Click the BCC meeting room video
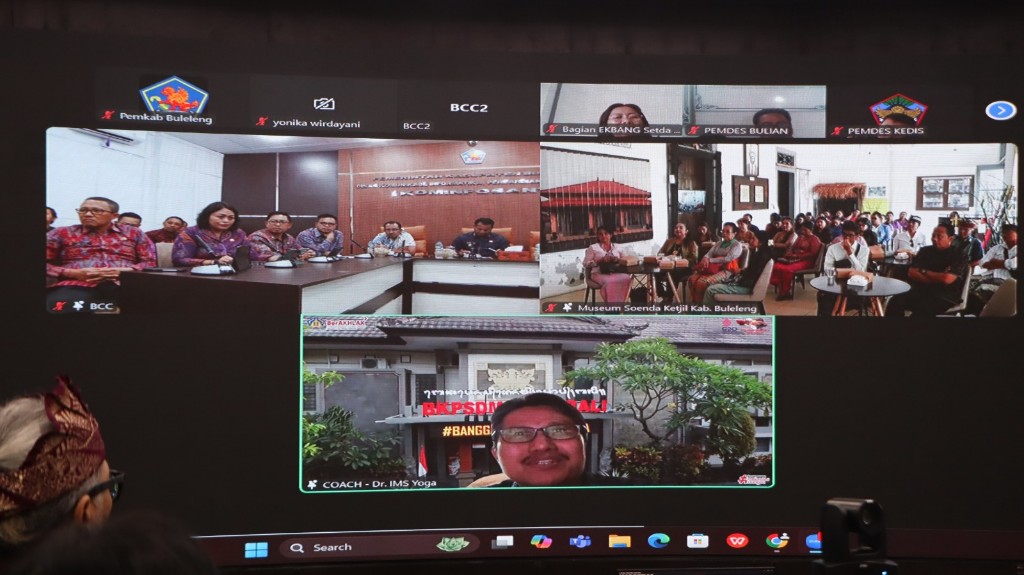Viewport: 1024px width, 575px height. 292,222
